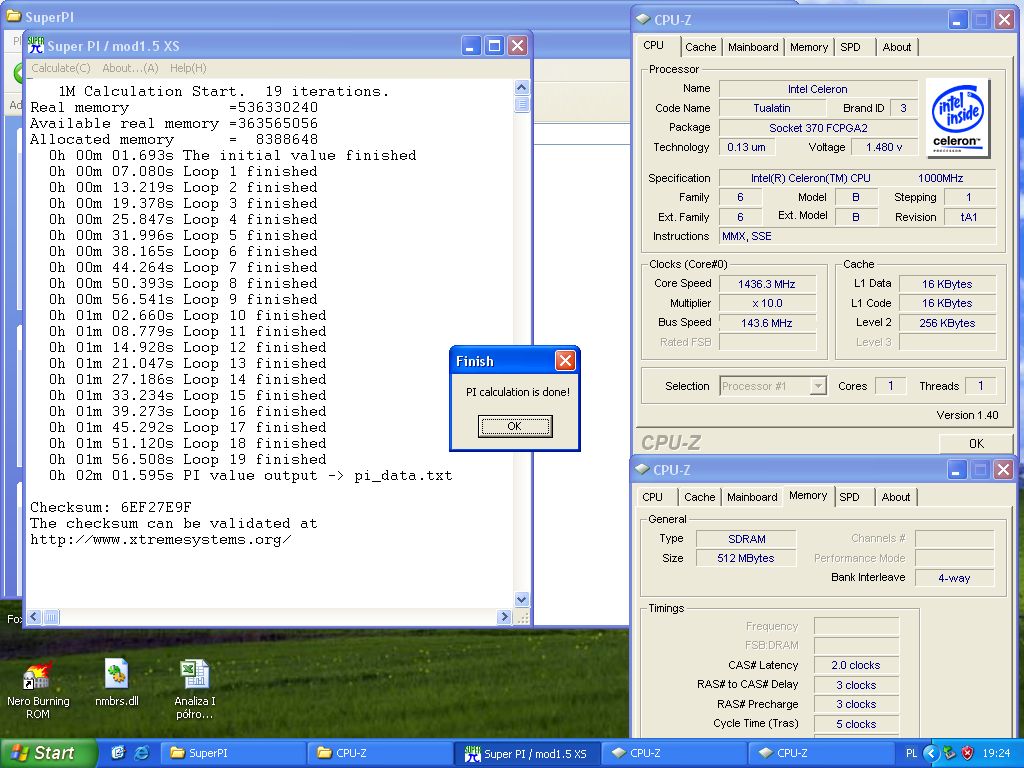The width and height of the screenshot is (1024, 768).
Task: Close the Super PI / mod1.5 XS window
Action: (517, 46)
